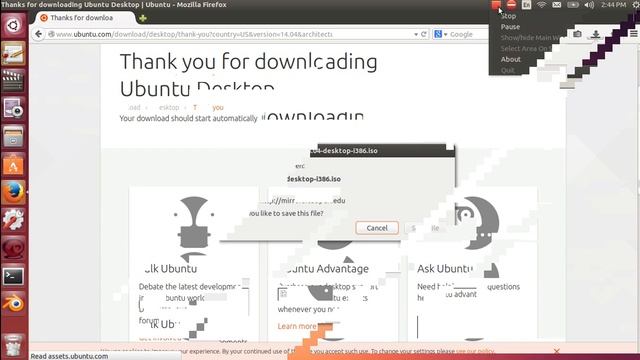This screenshot has width=640, height=360.
Task: Dismiss cookie notice with red X
Action: click(557, 351)
